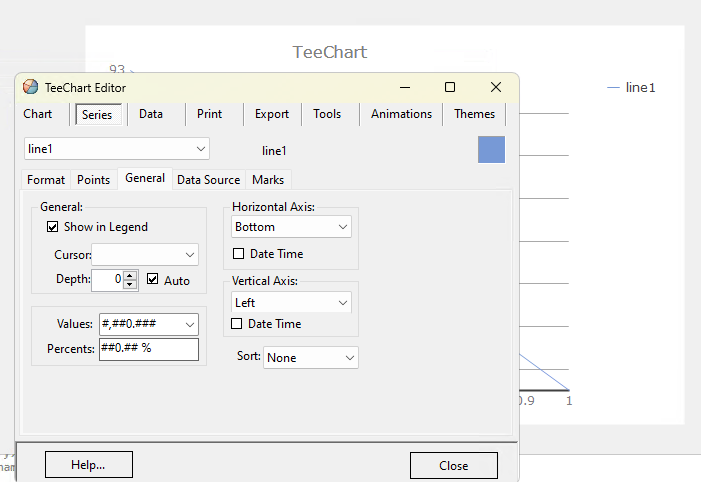
Task: Click the Percents format field
Action: click(149, 349)
